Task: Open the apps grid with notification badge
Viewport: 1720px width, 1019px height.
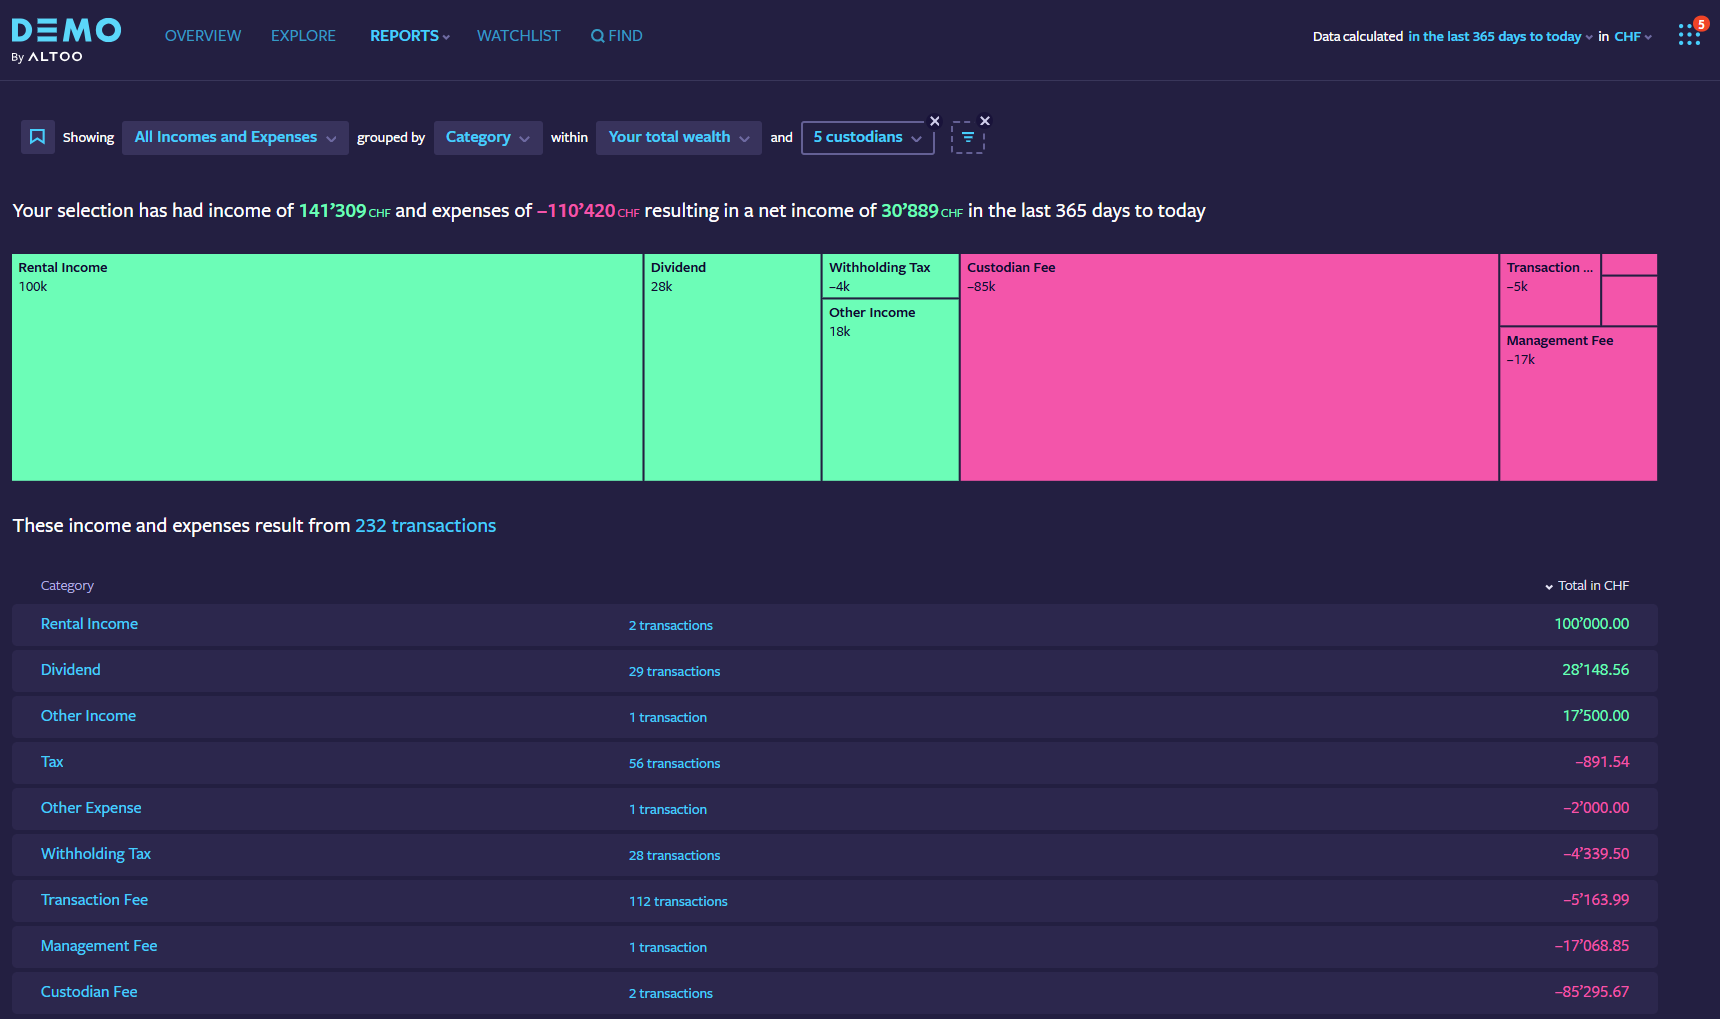Action: 1689,35
